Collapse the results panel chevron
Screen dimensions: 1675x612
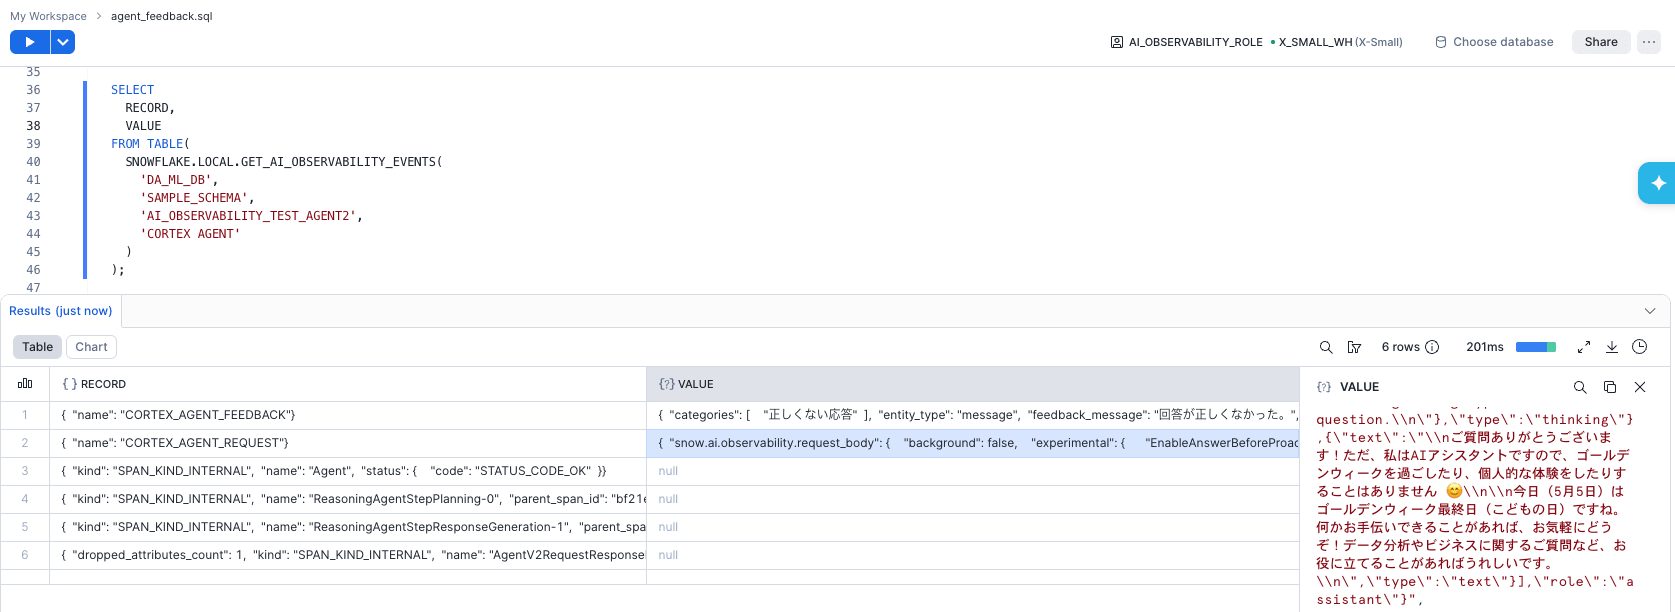click(1650, 311)
